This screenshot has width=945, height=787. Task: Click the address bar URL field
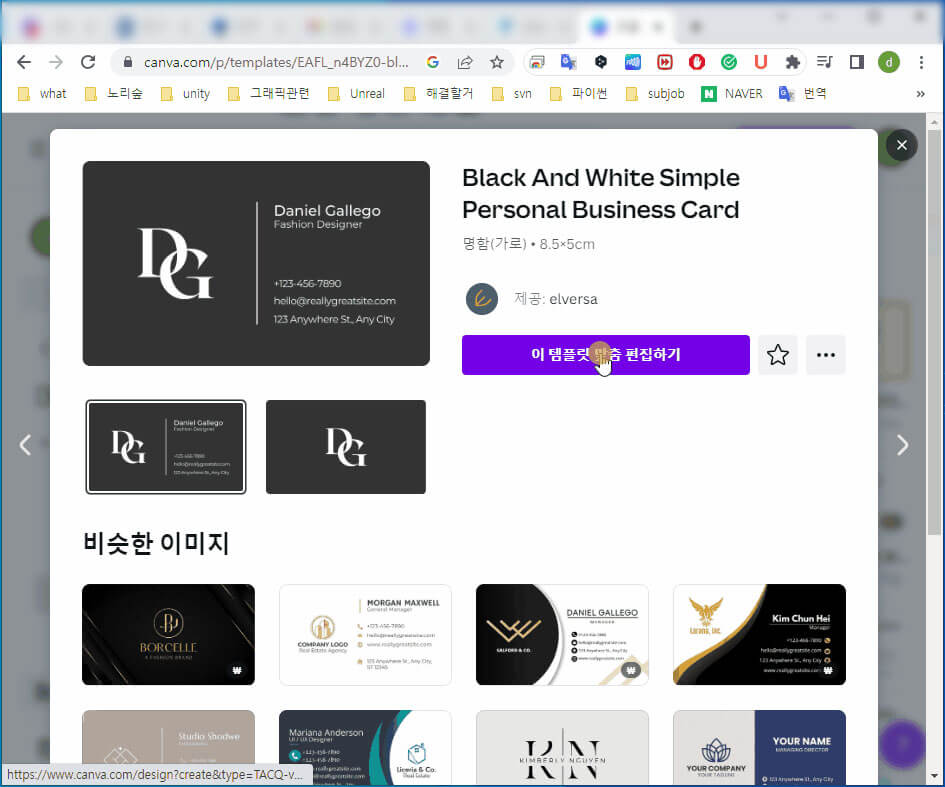[x=275, y=62]
